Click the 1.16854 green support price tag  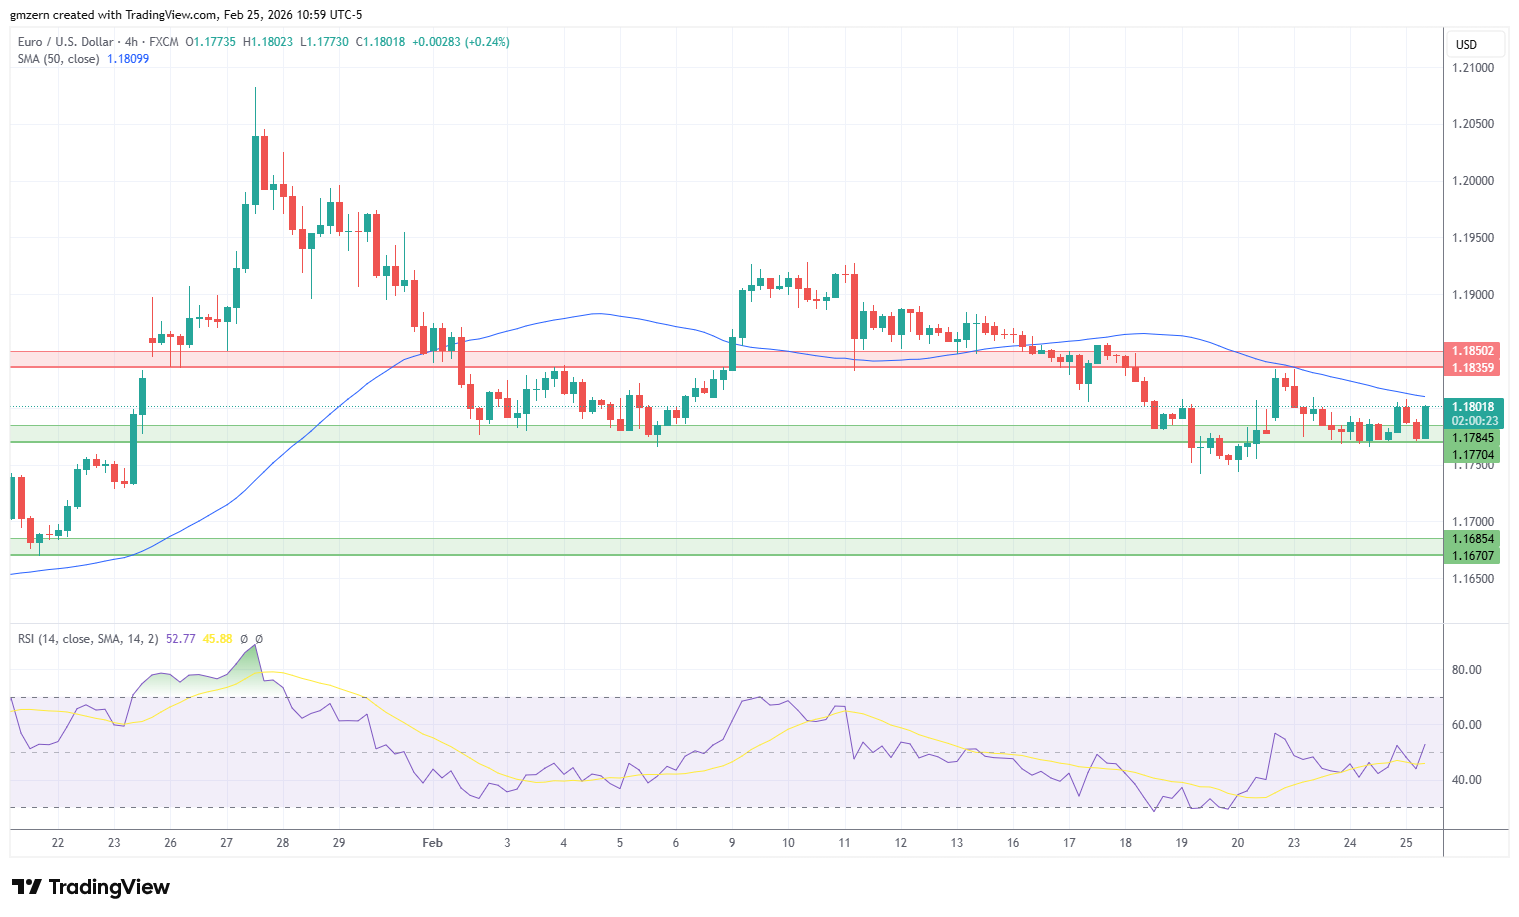[1474, 539]
